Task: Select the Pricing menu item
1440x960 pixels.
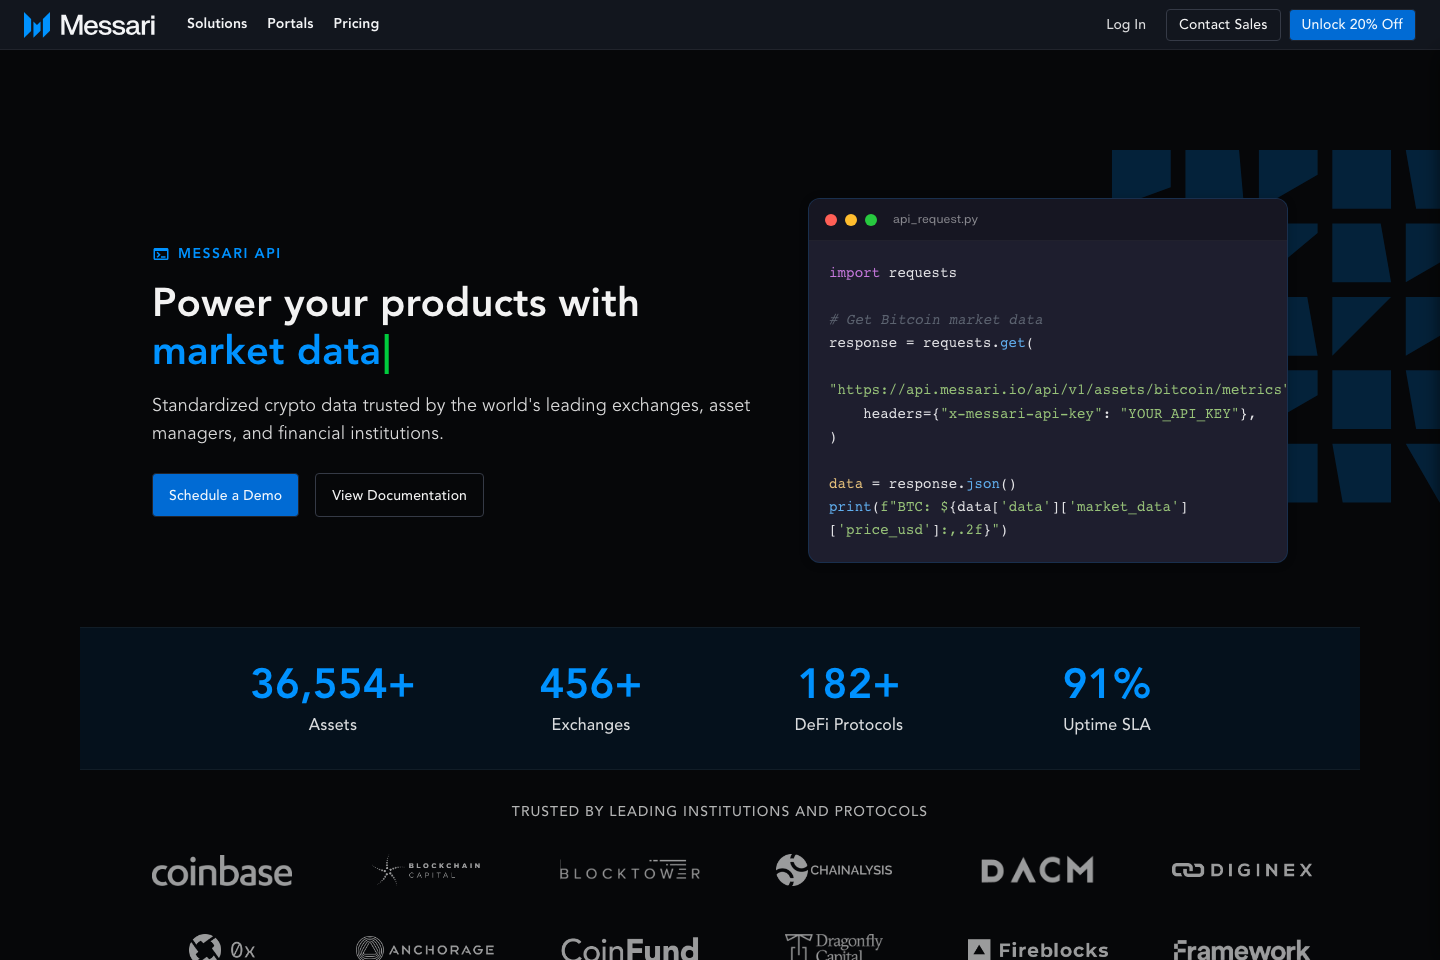Action: (356, 23)
